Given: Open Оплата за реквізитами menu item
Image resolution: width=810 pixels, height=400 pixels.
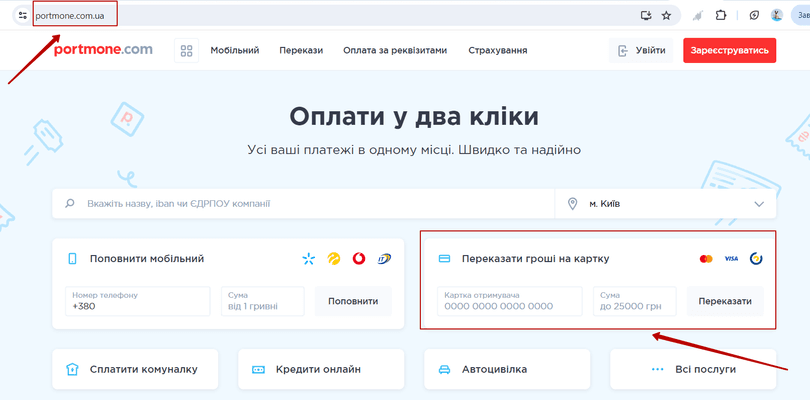Looking at the screenshot, I should (395, 51).
